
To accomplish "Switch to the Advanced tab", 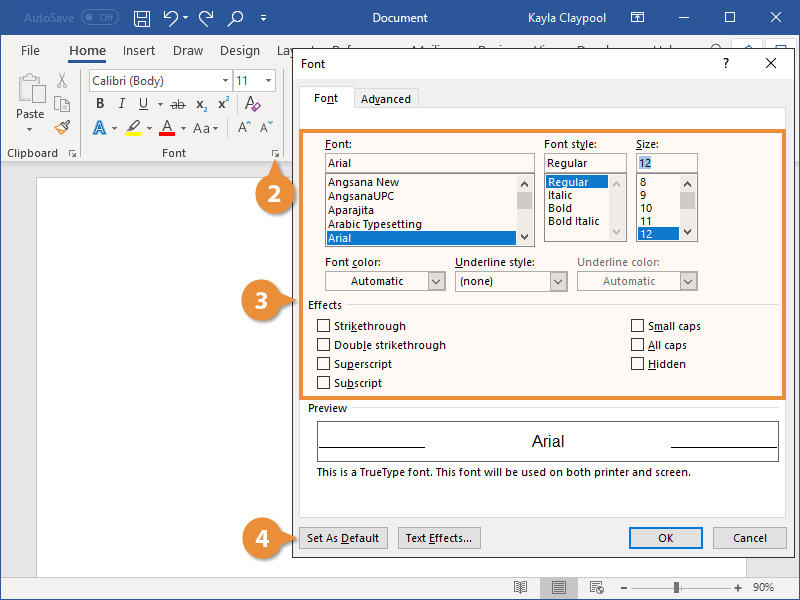I will (x=386, y=98).
